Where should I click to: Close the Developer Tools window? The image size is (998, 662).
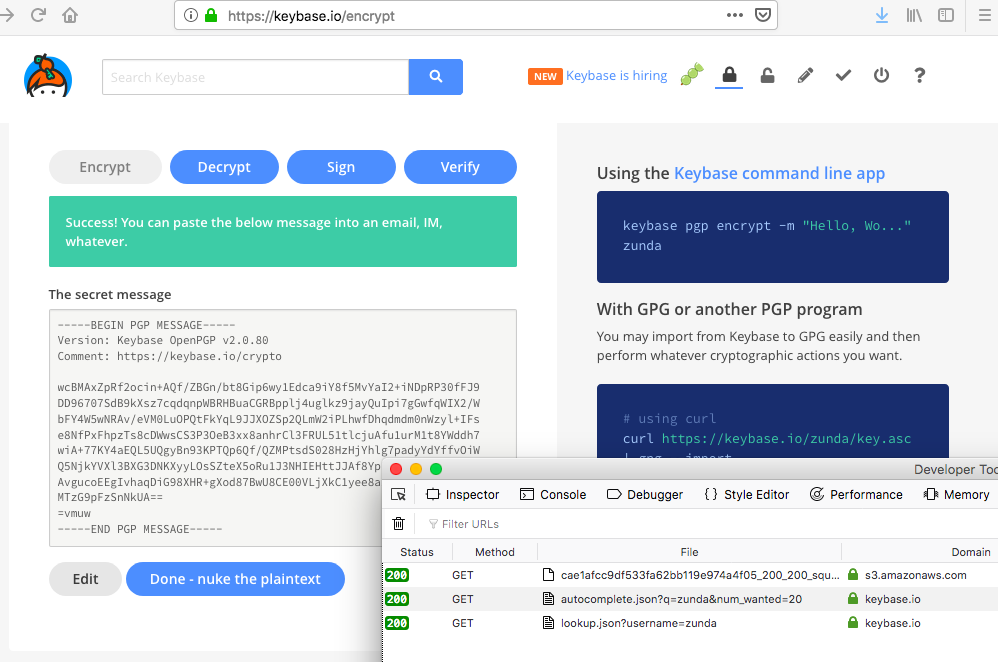[396, 469]
